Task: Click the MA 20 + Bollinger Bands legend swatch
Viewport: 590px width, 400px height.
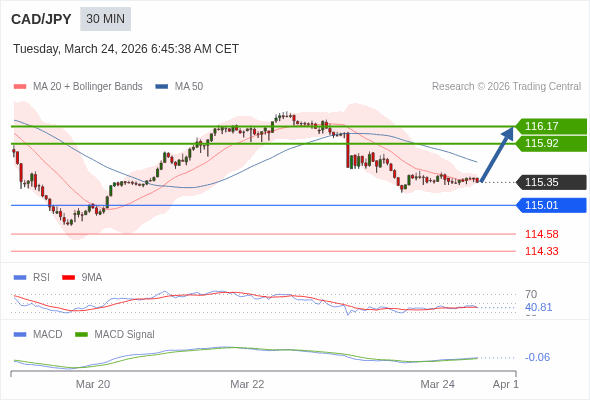Action: click(x=20, y=87)
